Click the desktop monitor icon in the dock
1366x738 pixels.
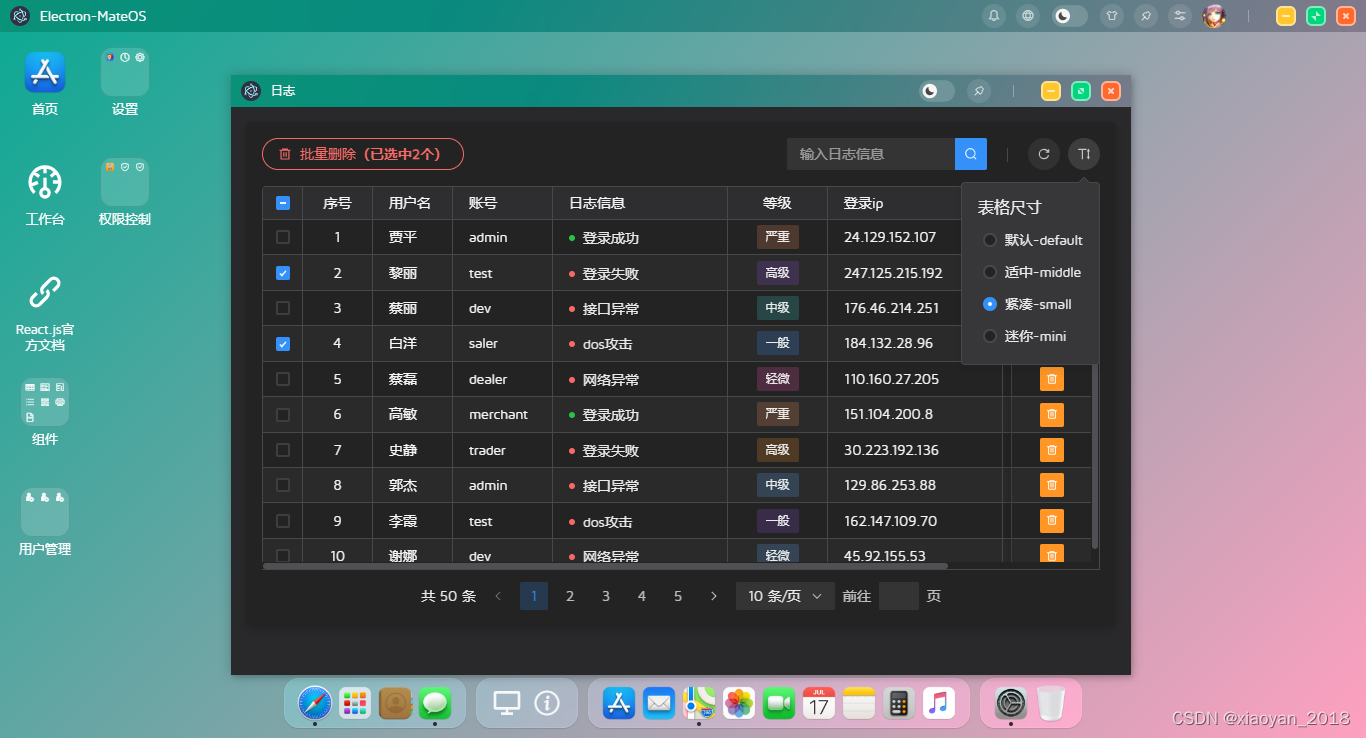click(507, 703)
